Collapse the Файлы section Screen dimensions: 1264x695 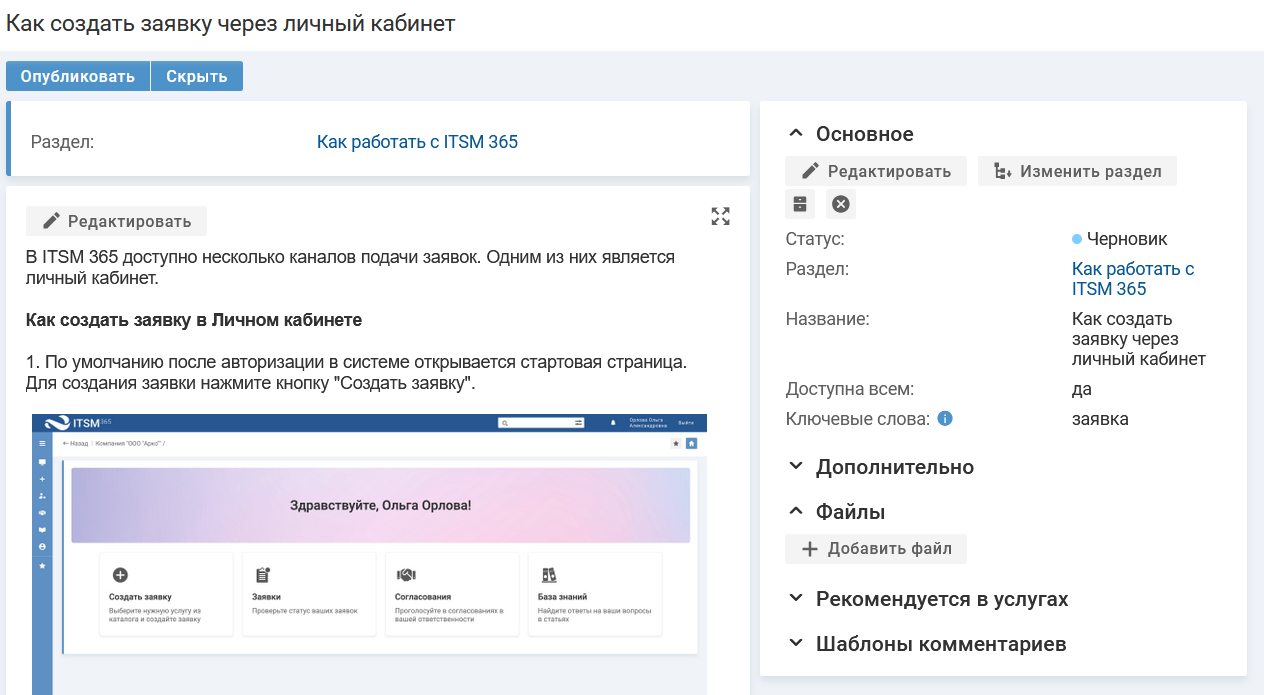796,512
